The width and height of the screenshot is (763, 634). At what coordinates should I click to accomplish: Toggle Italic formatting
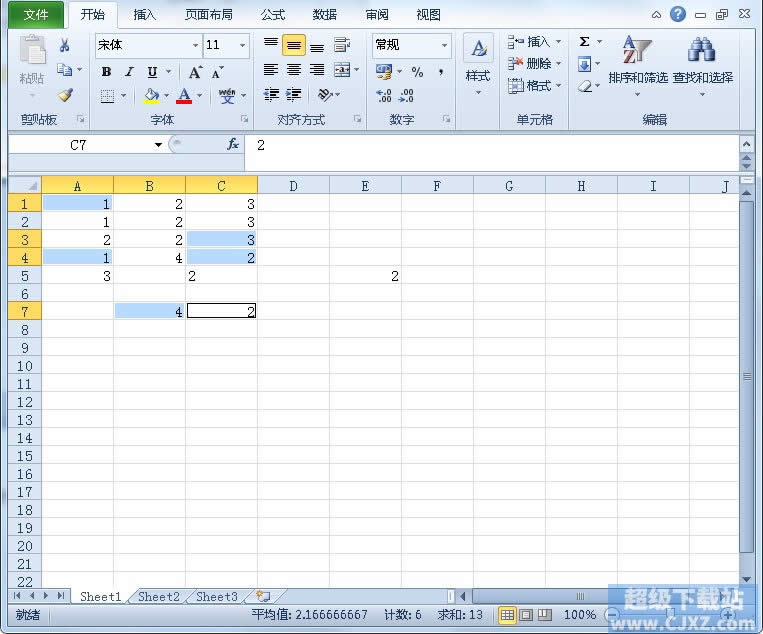(129, 72)
